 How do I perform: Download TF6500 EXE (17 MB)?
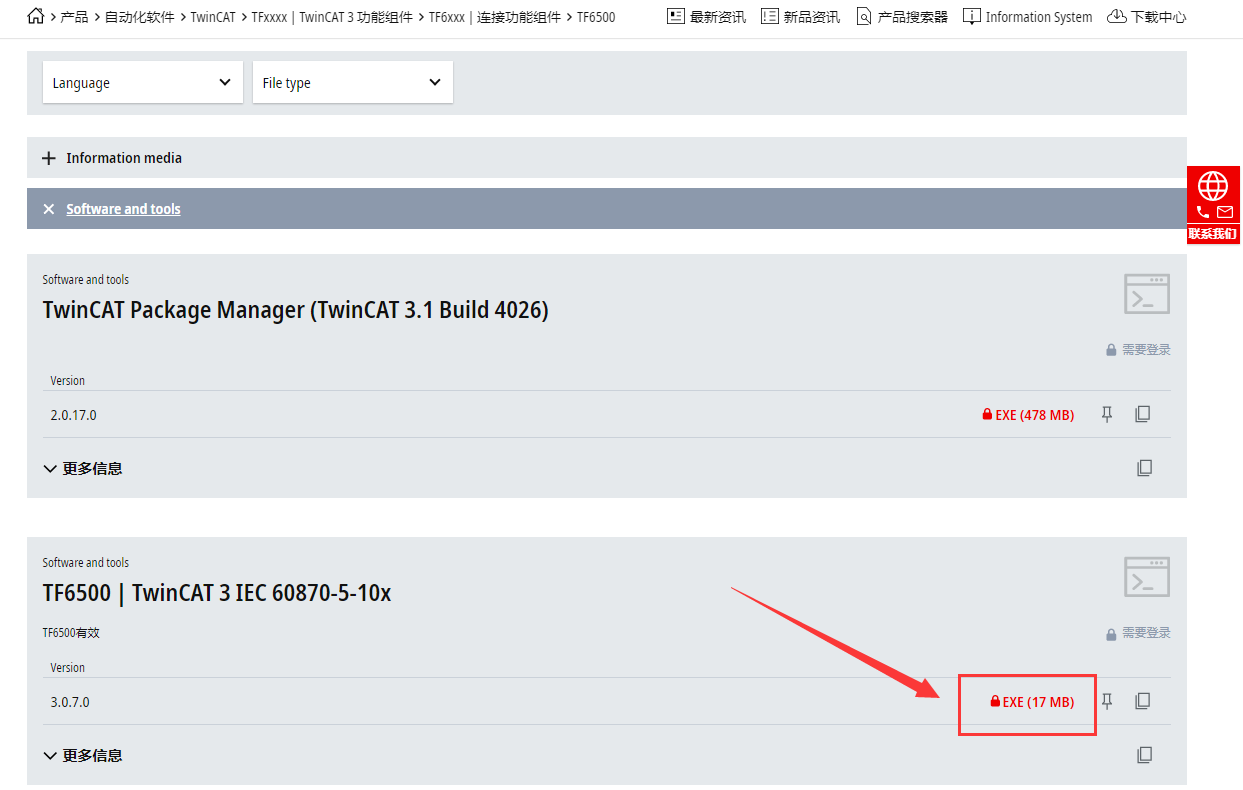(1032, 702)
